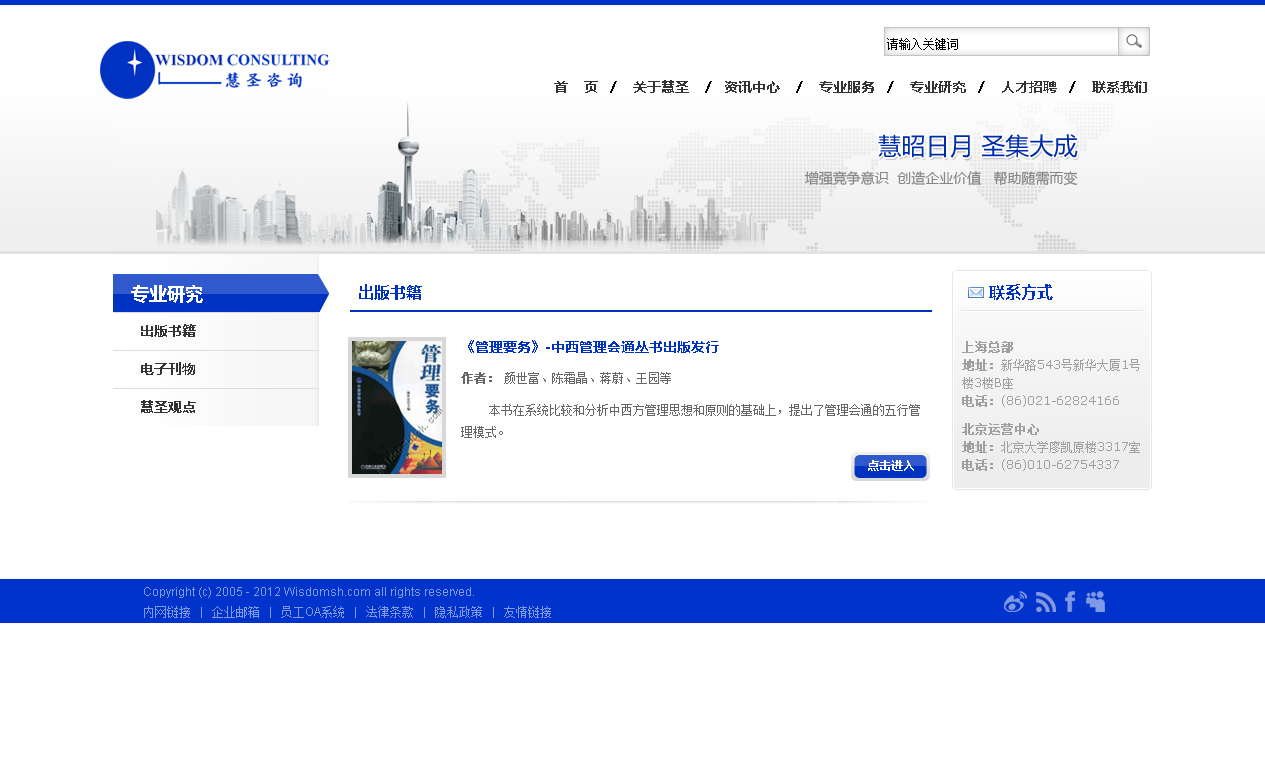Screen dimensions: 1265x784
Task: Click the envelope icon beside 联系方式
Action: click(x=975, y=293)
